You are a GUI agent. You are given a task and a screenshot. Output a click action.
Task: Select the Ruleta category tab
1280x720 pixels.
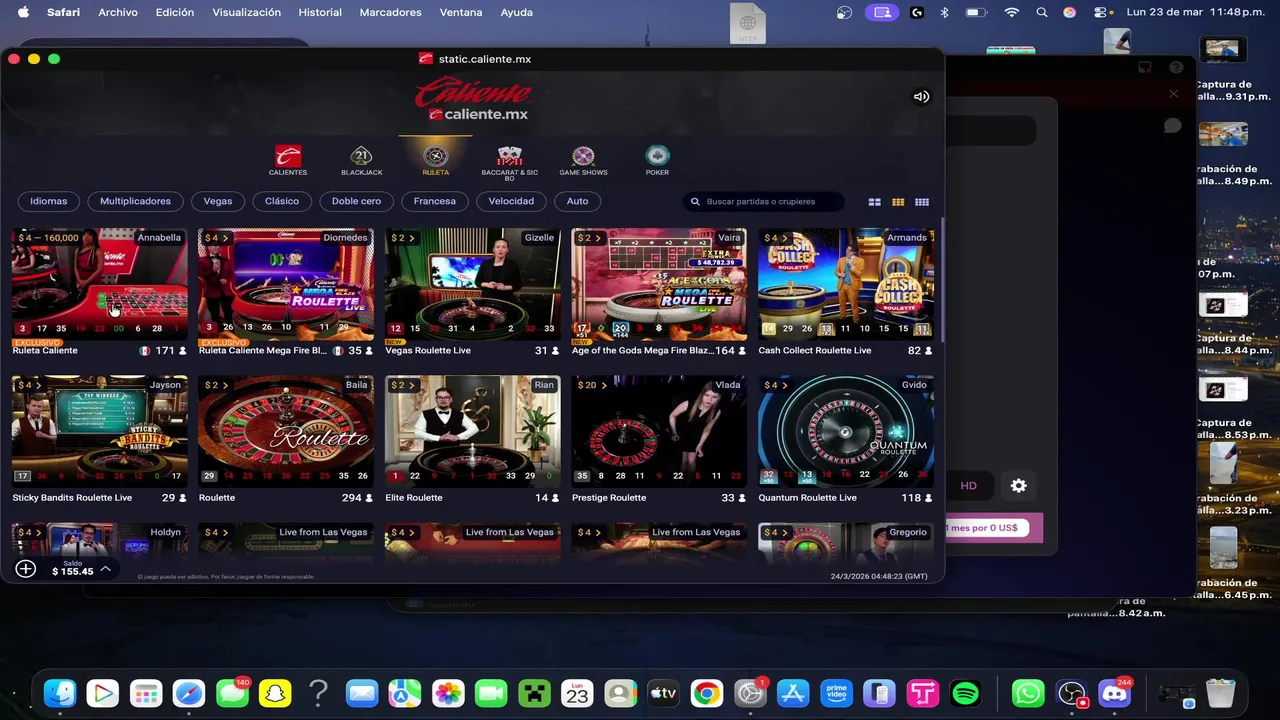(x=435, y=160)
